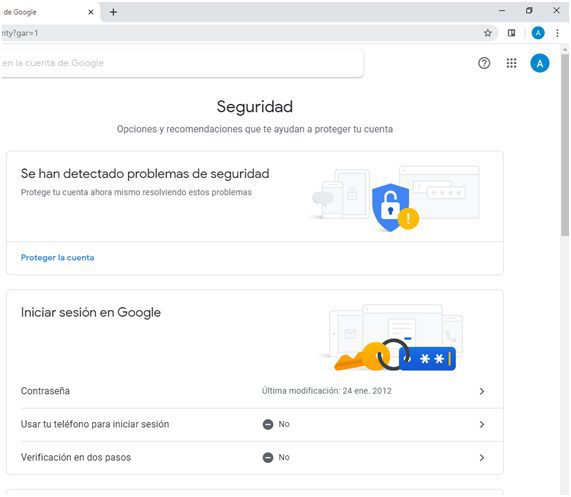Open the Contraseña setting
This screenshot has width=571, height=497.
coord(255,391)
